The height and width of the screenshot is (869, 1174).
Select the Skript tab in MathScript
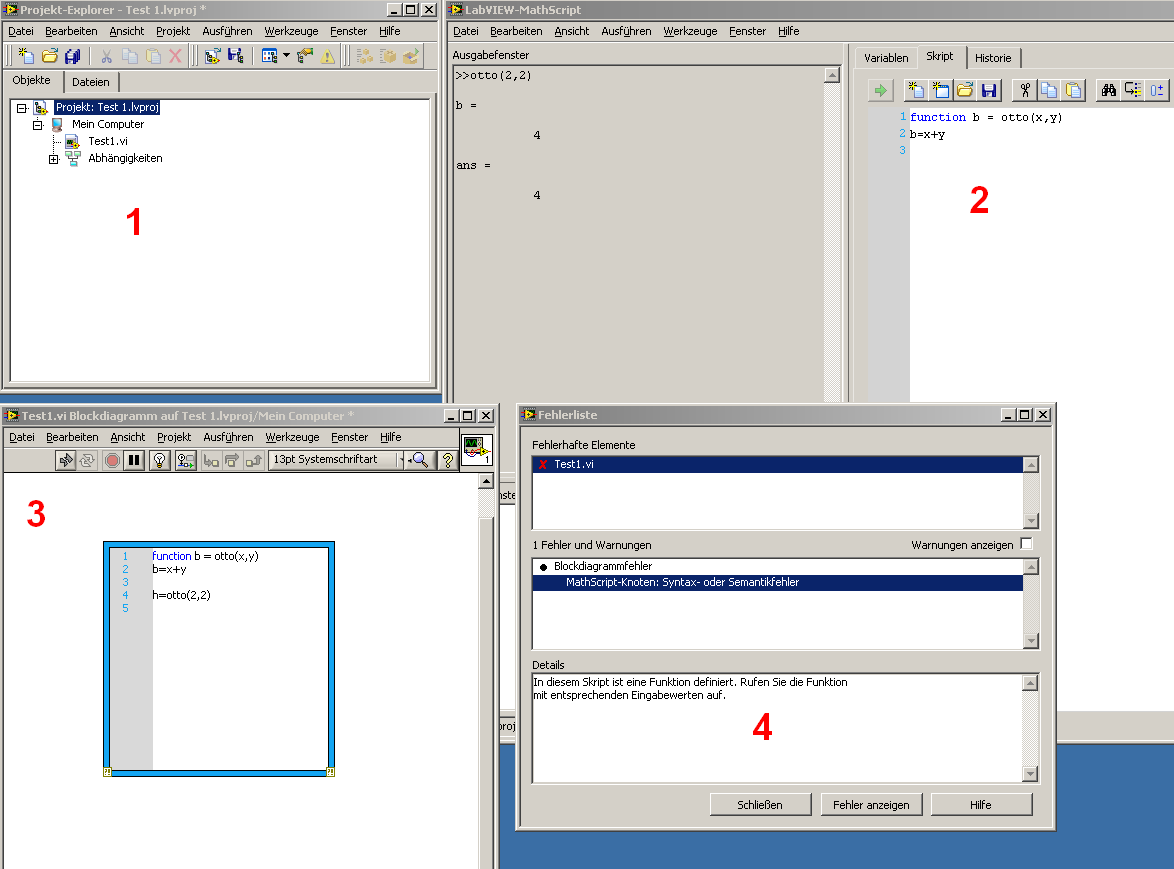[x=940, y=57]
